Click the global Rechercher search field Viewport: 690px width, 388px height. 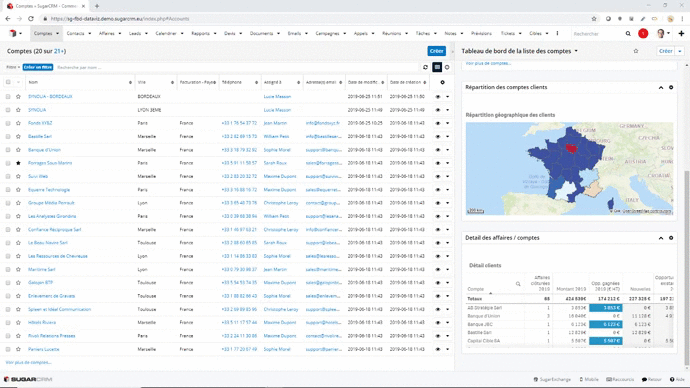(598, 33)
